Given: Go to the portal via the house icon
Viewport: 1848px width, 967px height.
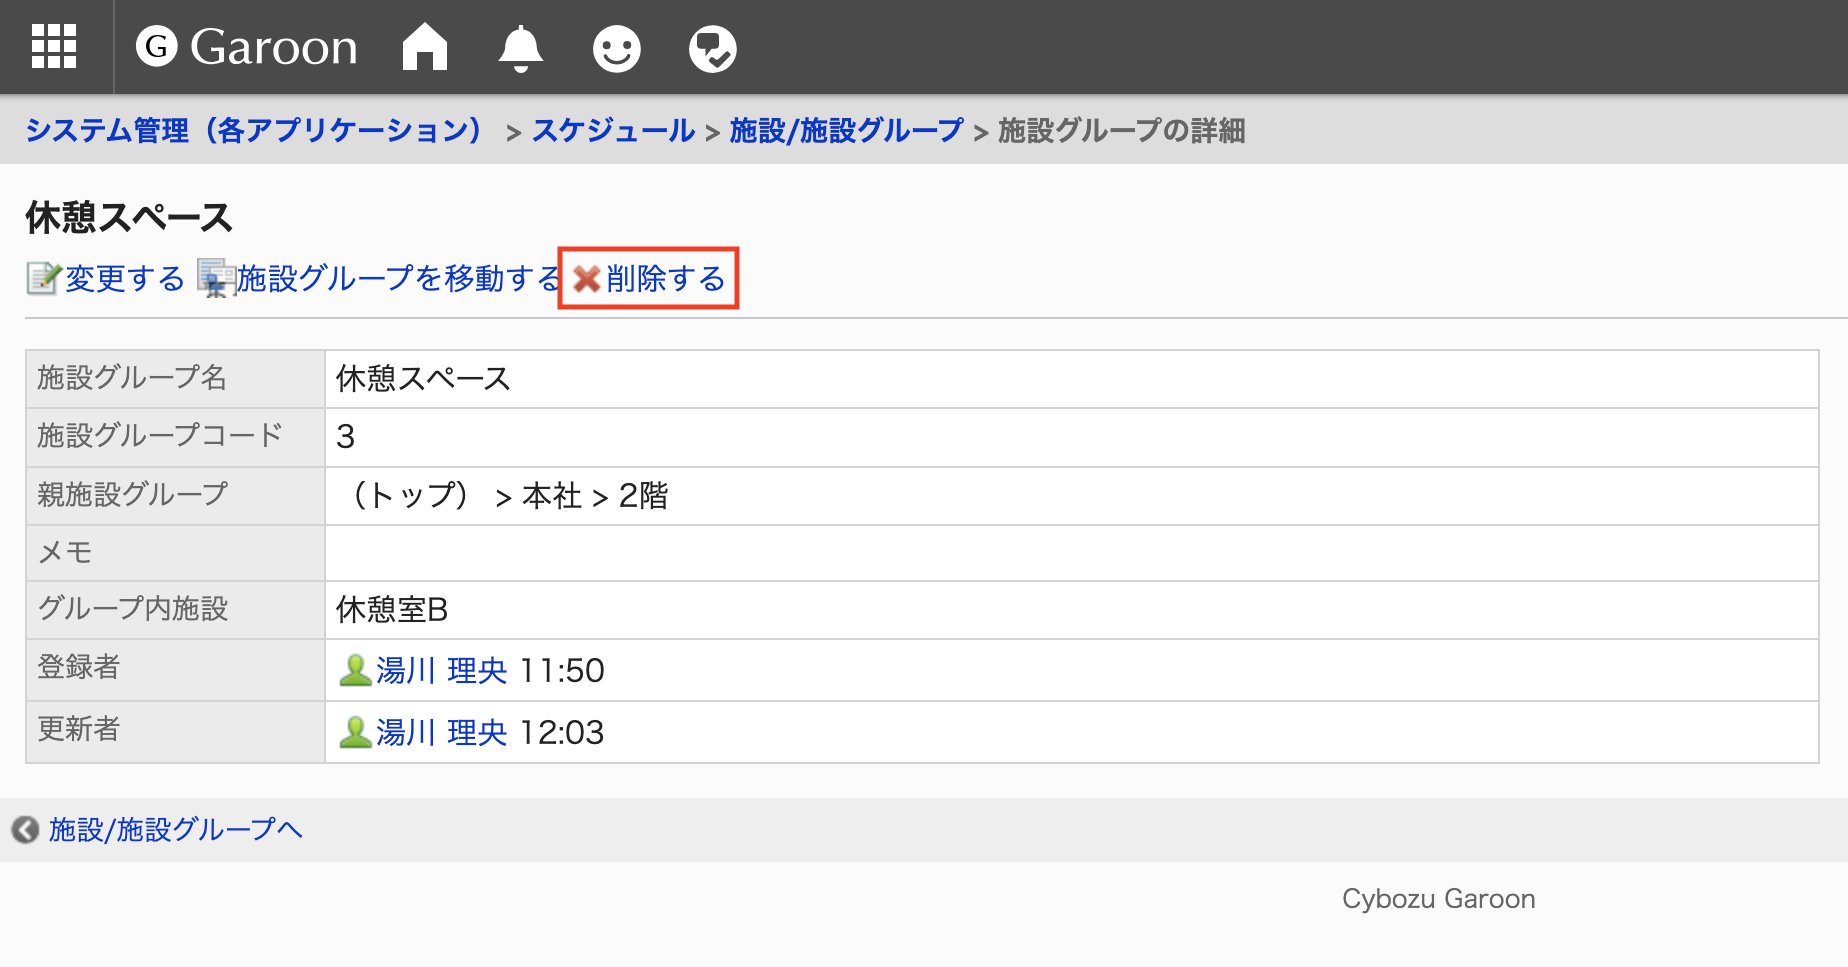Looking at the screenshot, I should (424, 46).
